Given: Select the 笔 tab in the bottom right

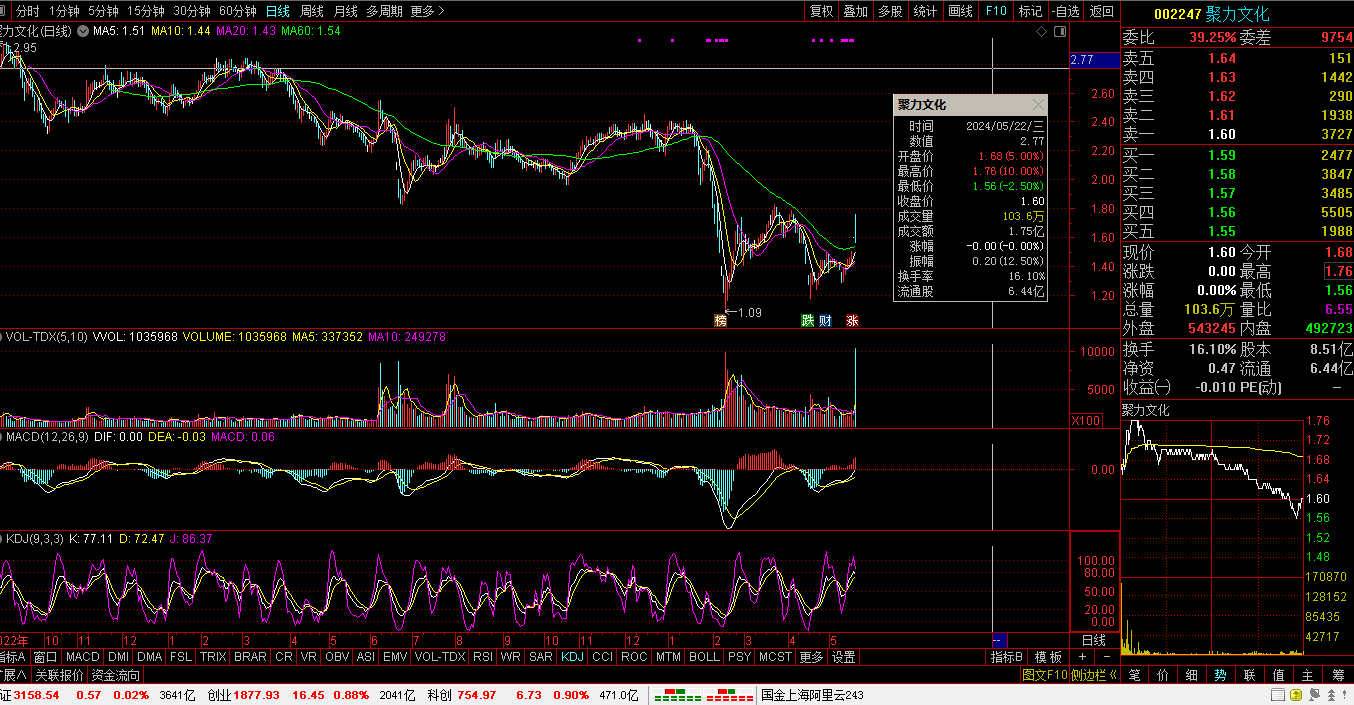Looking at the screenshot, I should [1134, 675].
